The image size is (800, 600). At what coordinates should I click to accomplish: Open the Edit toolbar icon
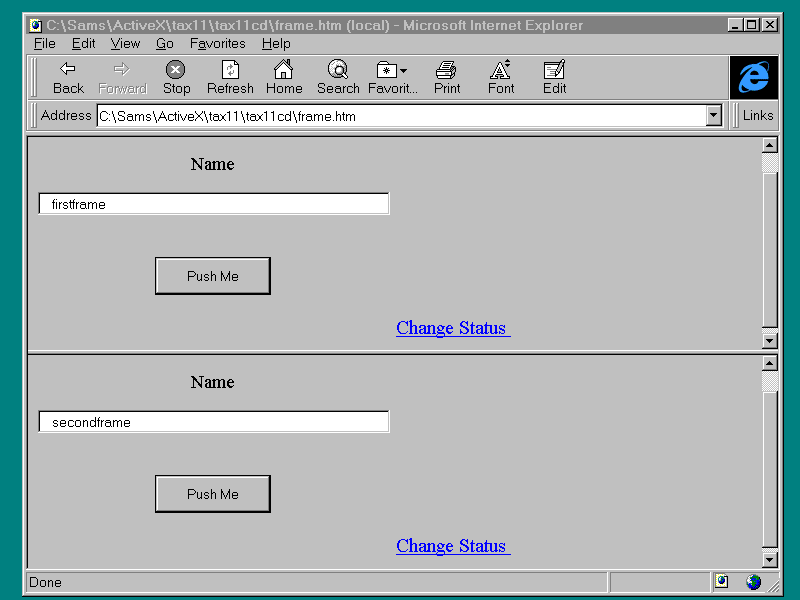(x=554, y=69)
